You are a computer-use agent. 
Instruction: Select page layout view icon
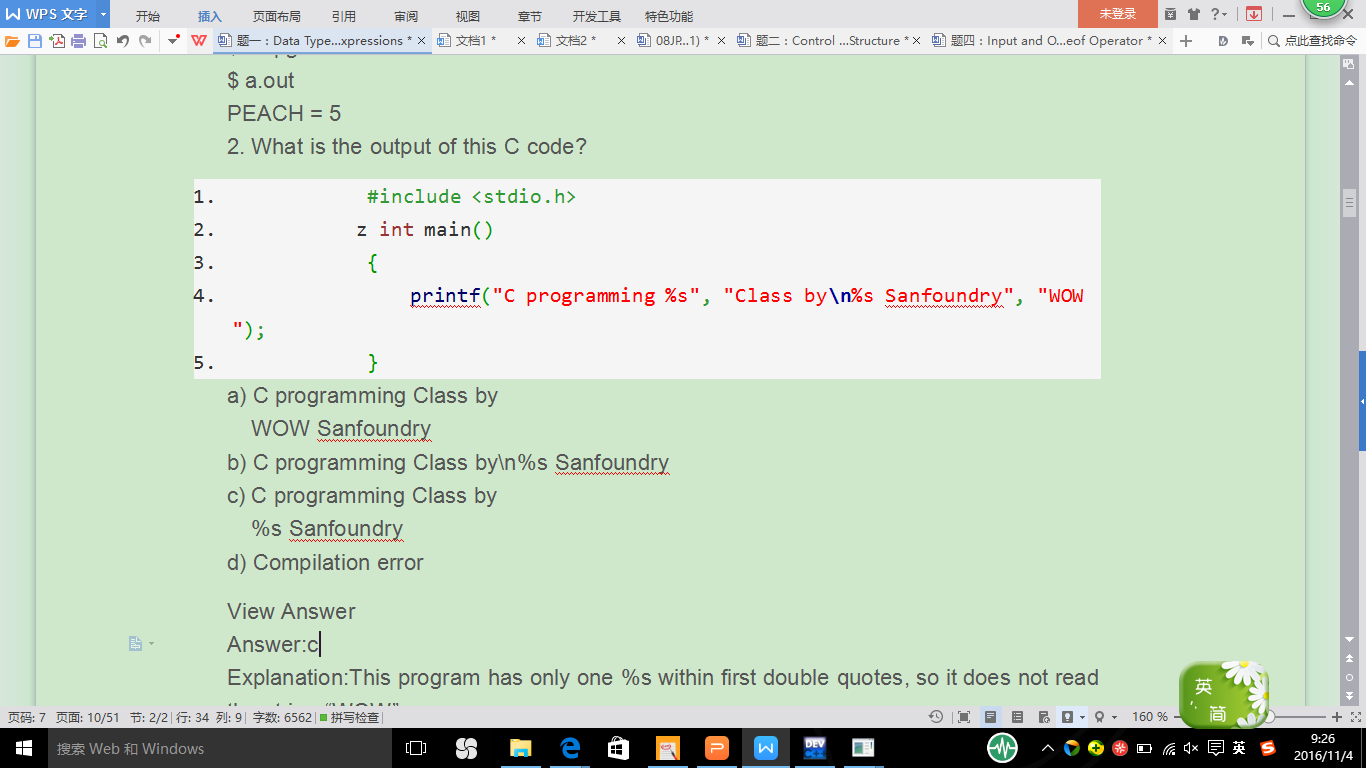pos(990,717)
